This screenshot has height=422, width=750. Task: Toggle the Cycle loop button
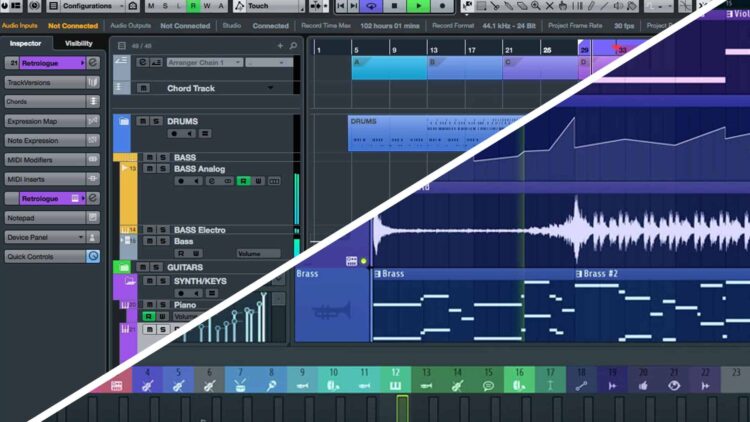[x=371, y=6]
